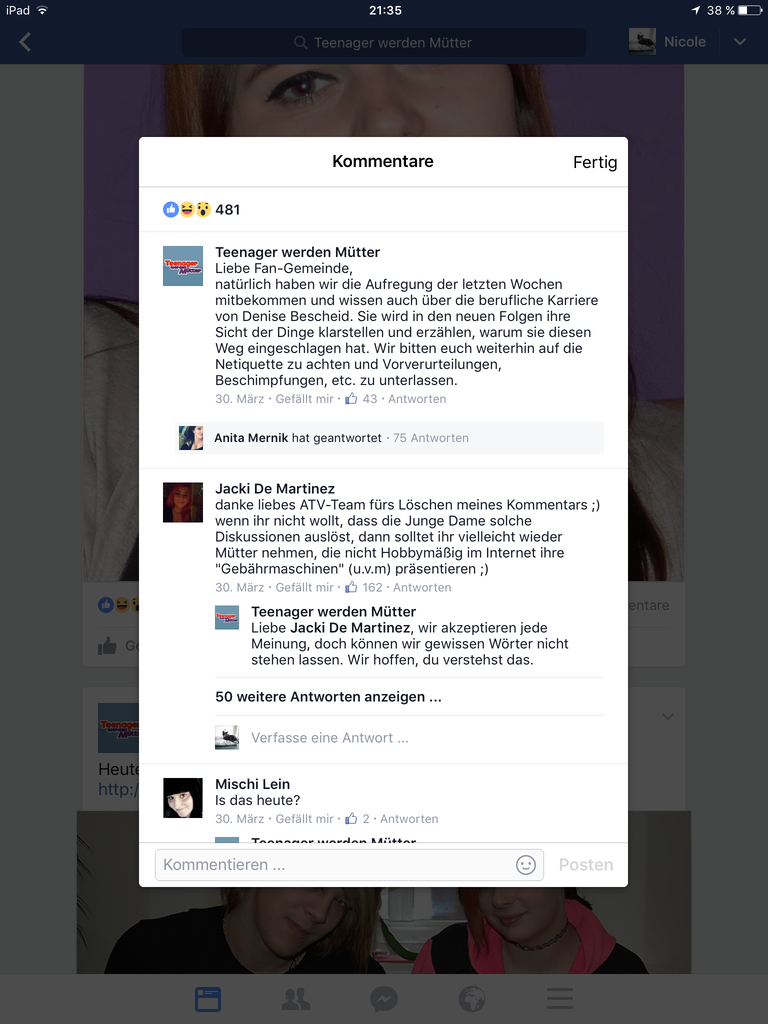Tap Fertig to close comments
Image resolution: width=768 pixels, height=1024 pixels.
(595, 162)
